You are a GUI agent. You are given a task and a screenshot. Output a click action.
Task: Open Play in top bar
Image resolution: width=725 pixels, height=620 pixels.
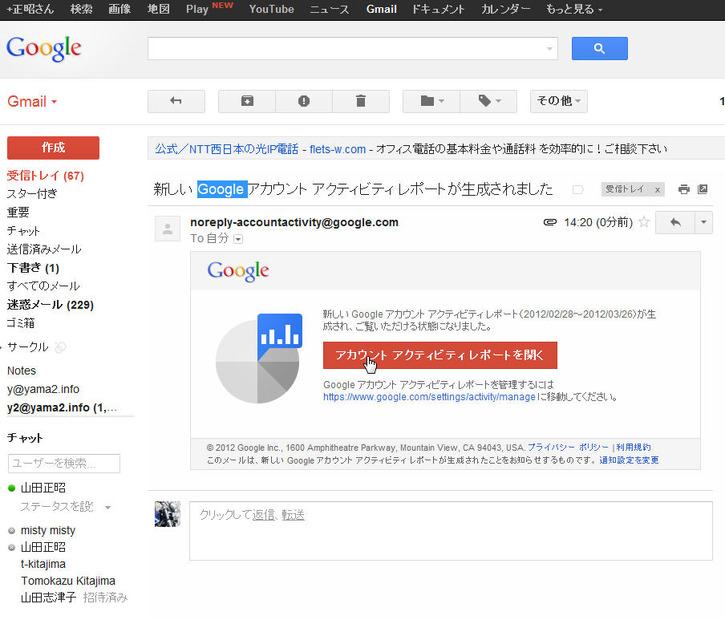[x=197, y=9]
